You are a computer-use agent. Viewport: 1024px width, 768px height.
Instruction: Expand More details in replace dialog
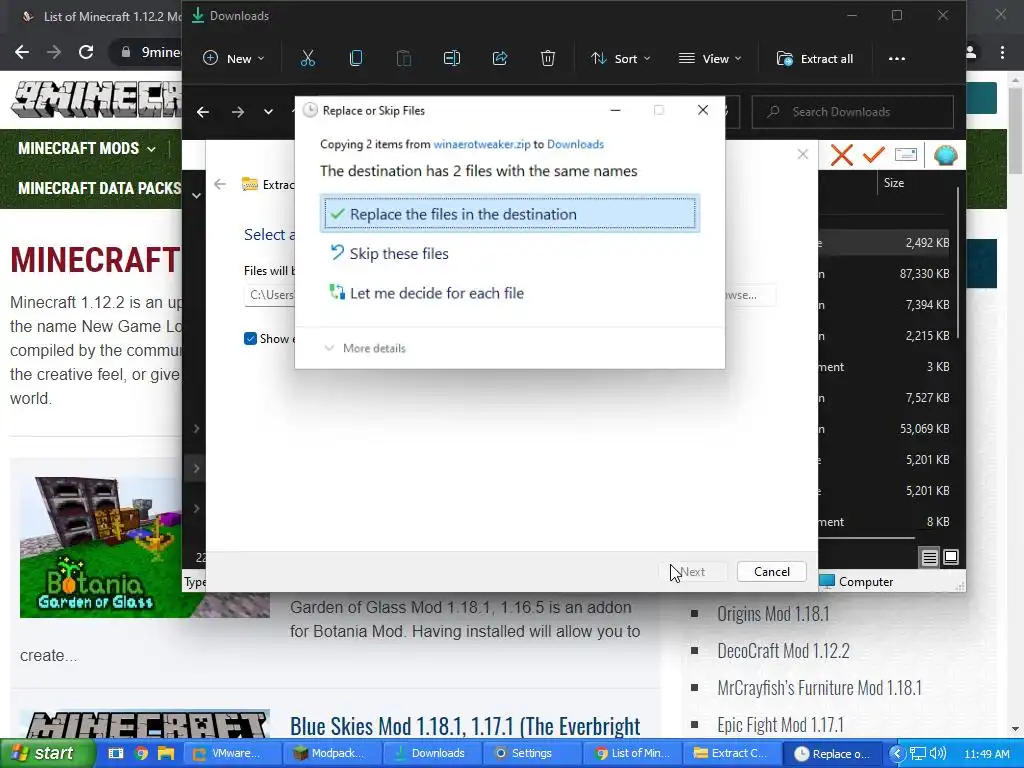[x=365, y=348]
